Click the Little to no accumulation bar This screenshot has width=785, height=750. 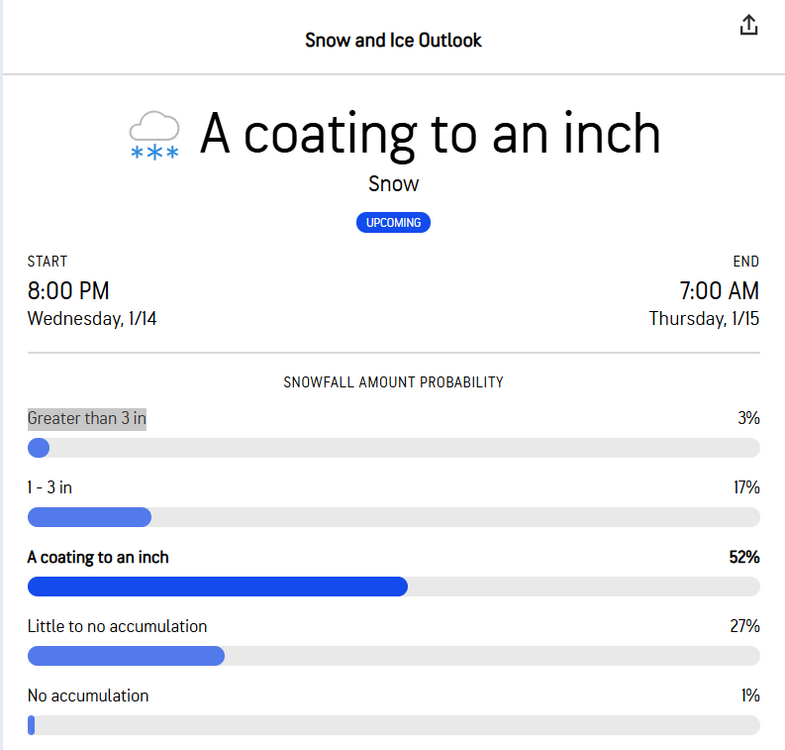[393, 656]
